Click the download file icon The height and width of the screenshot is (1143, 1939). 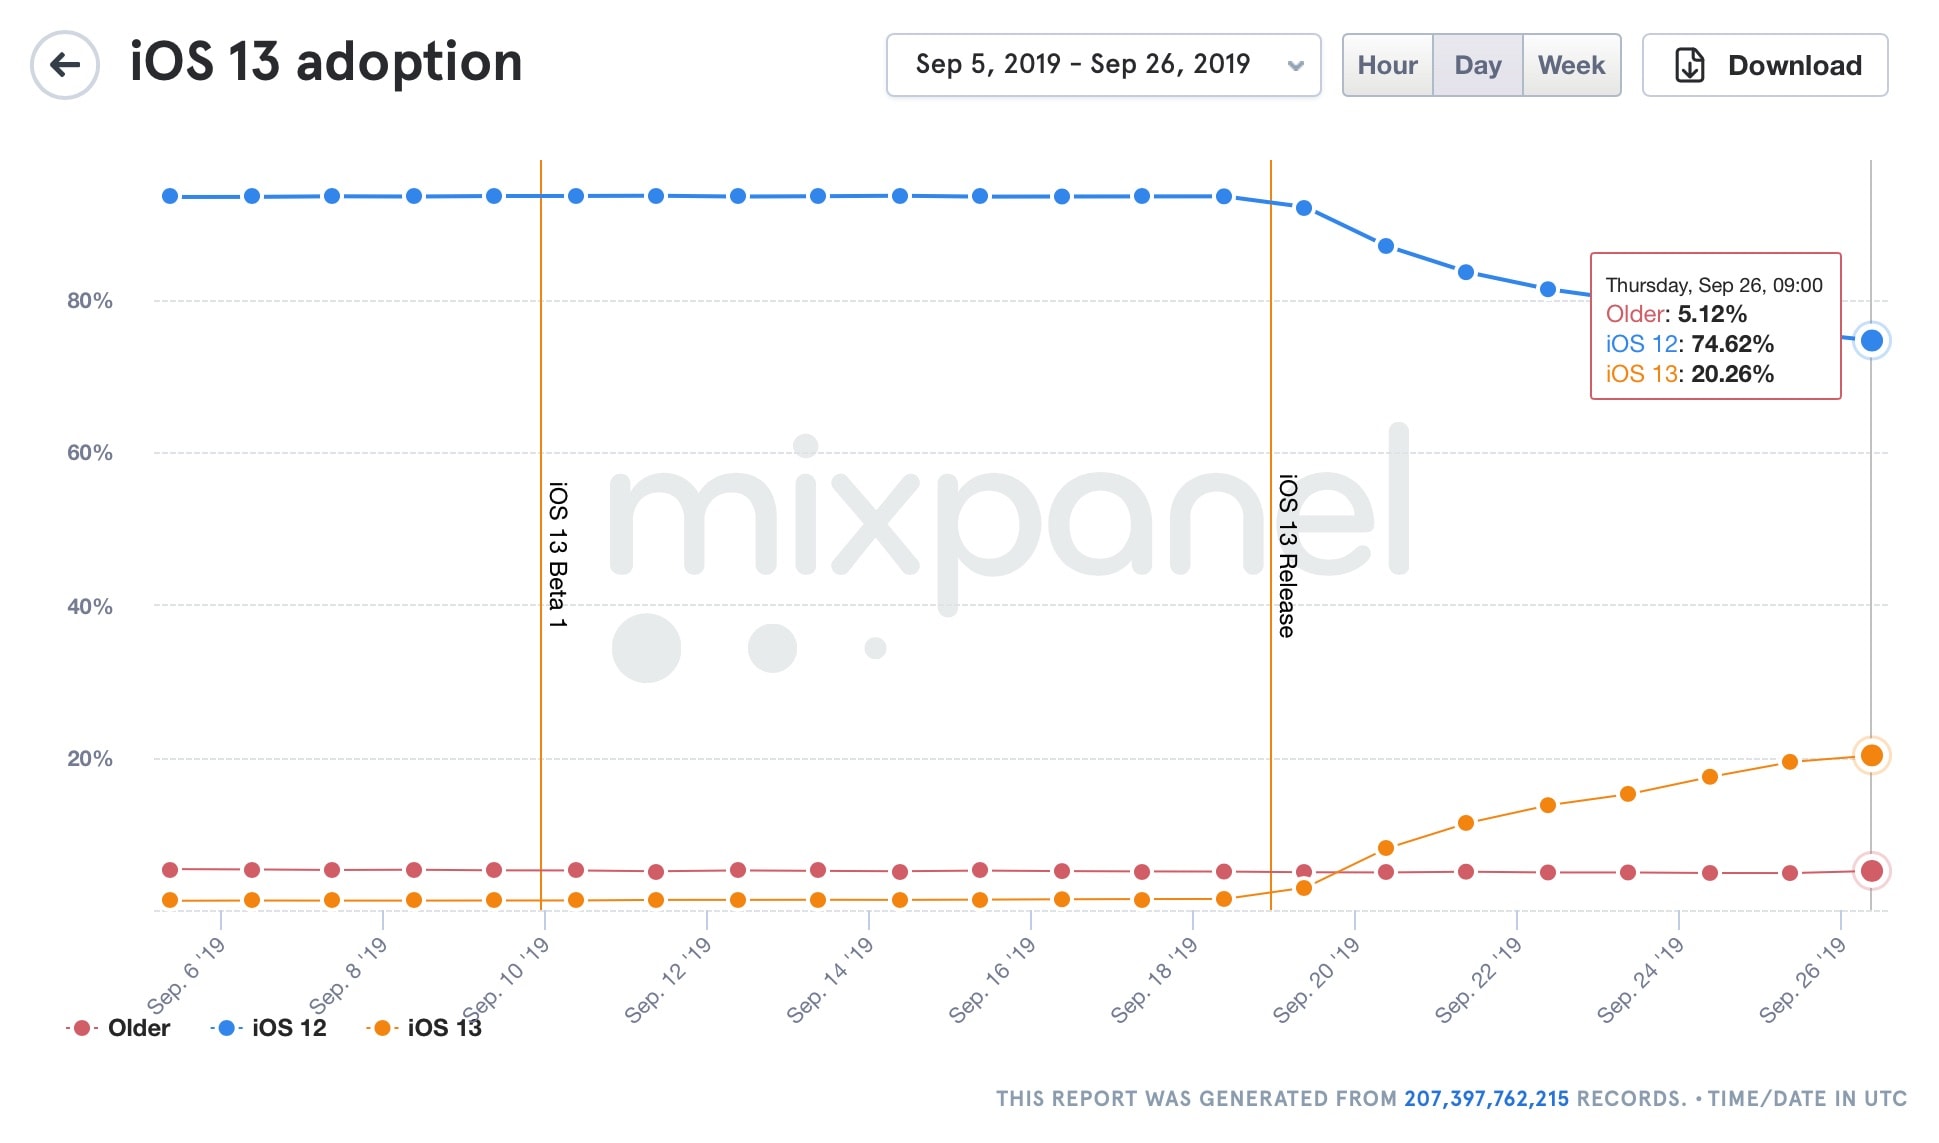tap(1689, 66)
